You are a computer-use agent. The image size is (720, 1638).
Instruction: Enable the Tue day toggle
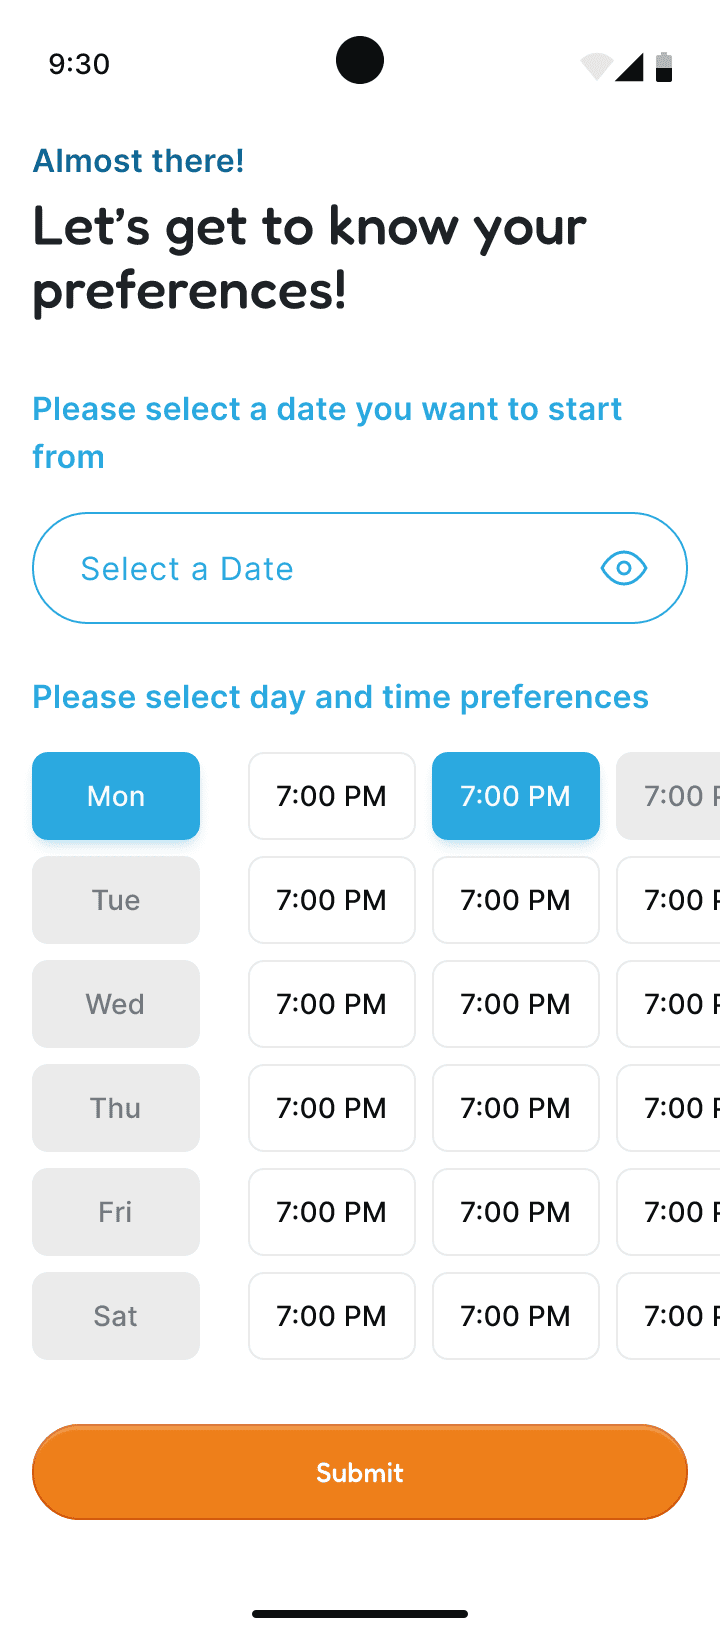click(x=116, y=900)
